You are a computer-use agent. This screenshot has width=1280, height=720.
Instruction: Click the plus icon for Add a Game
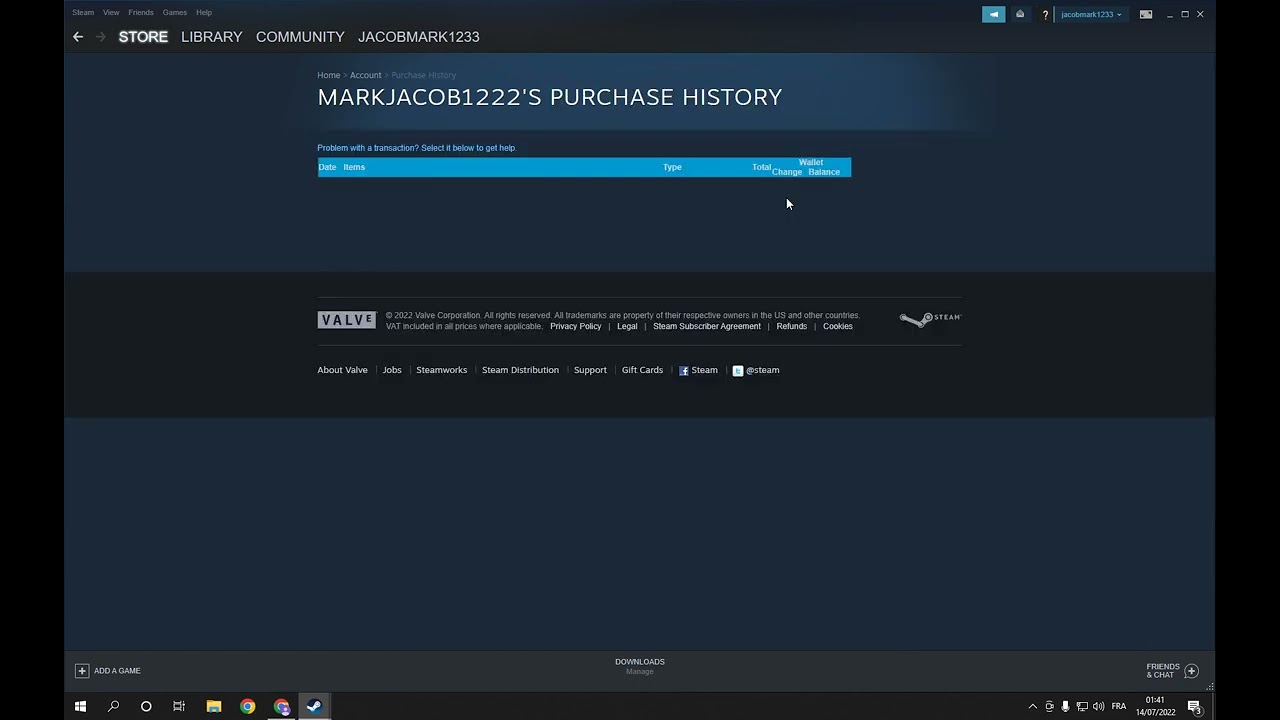pyautogui.click(x=82, y=671)
